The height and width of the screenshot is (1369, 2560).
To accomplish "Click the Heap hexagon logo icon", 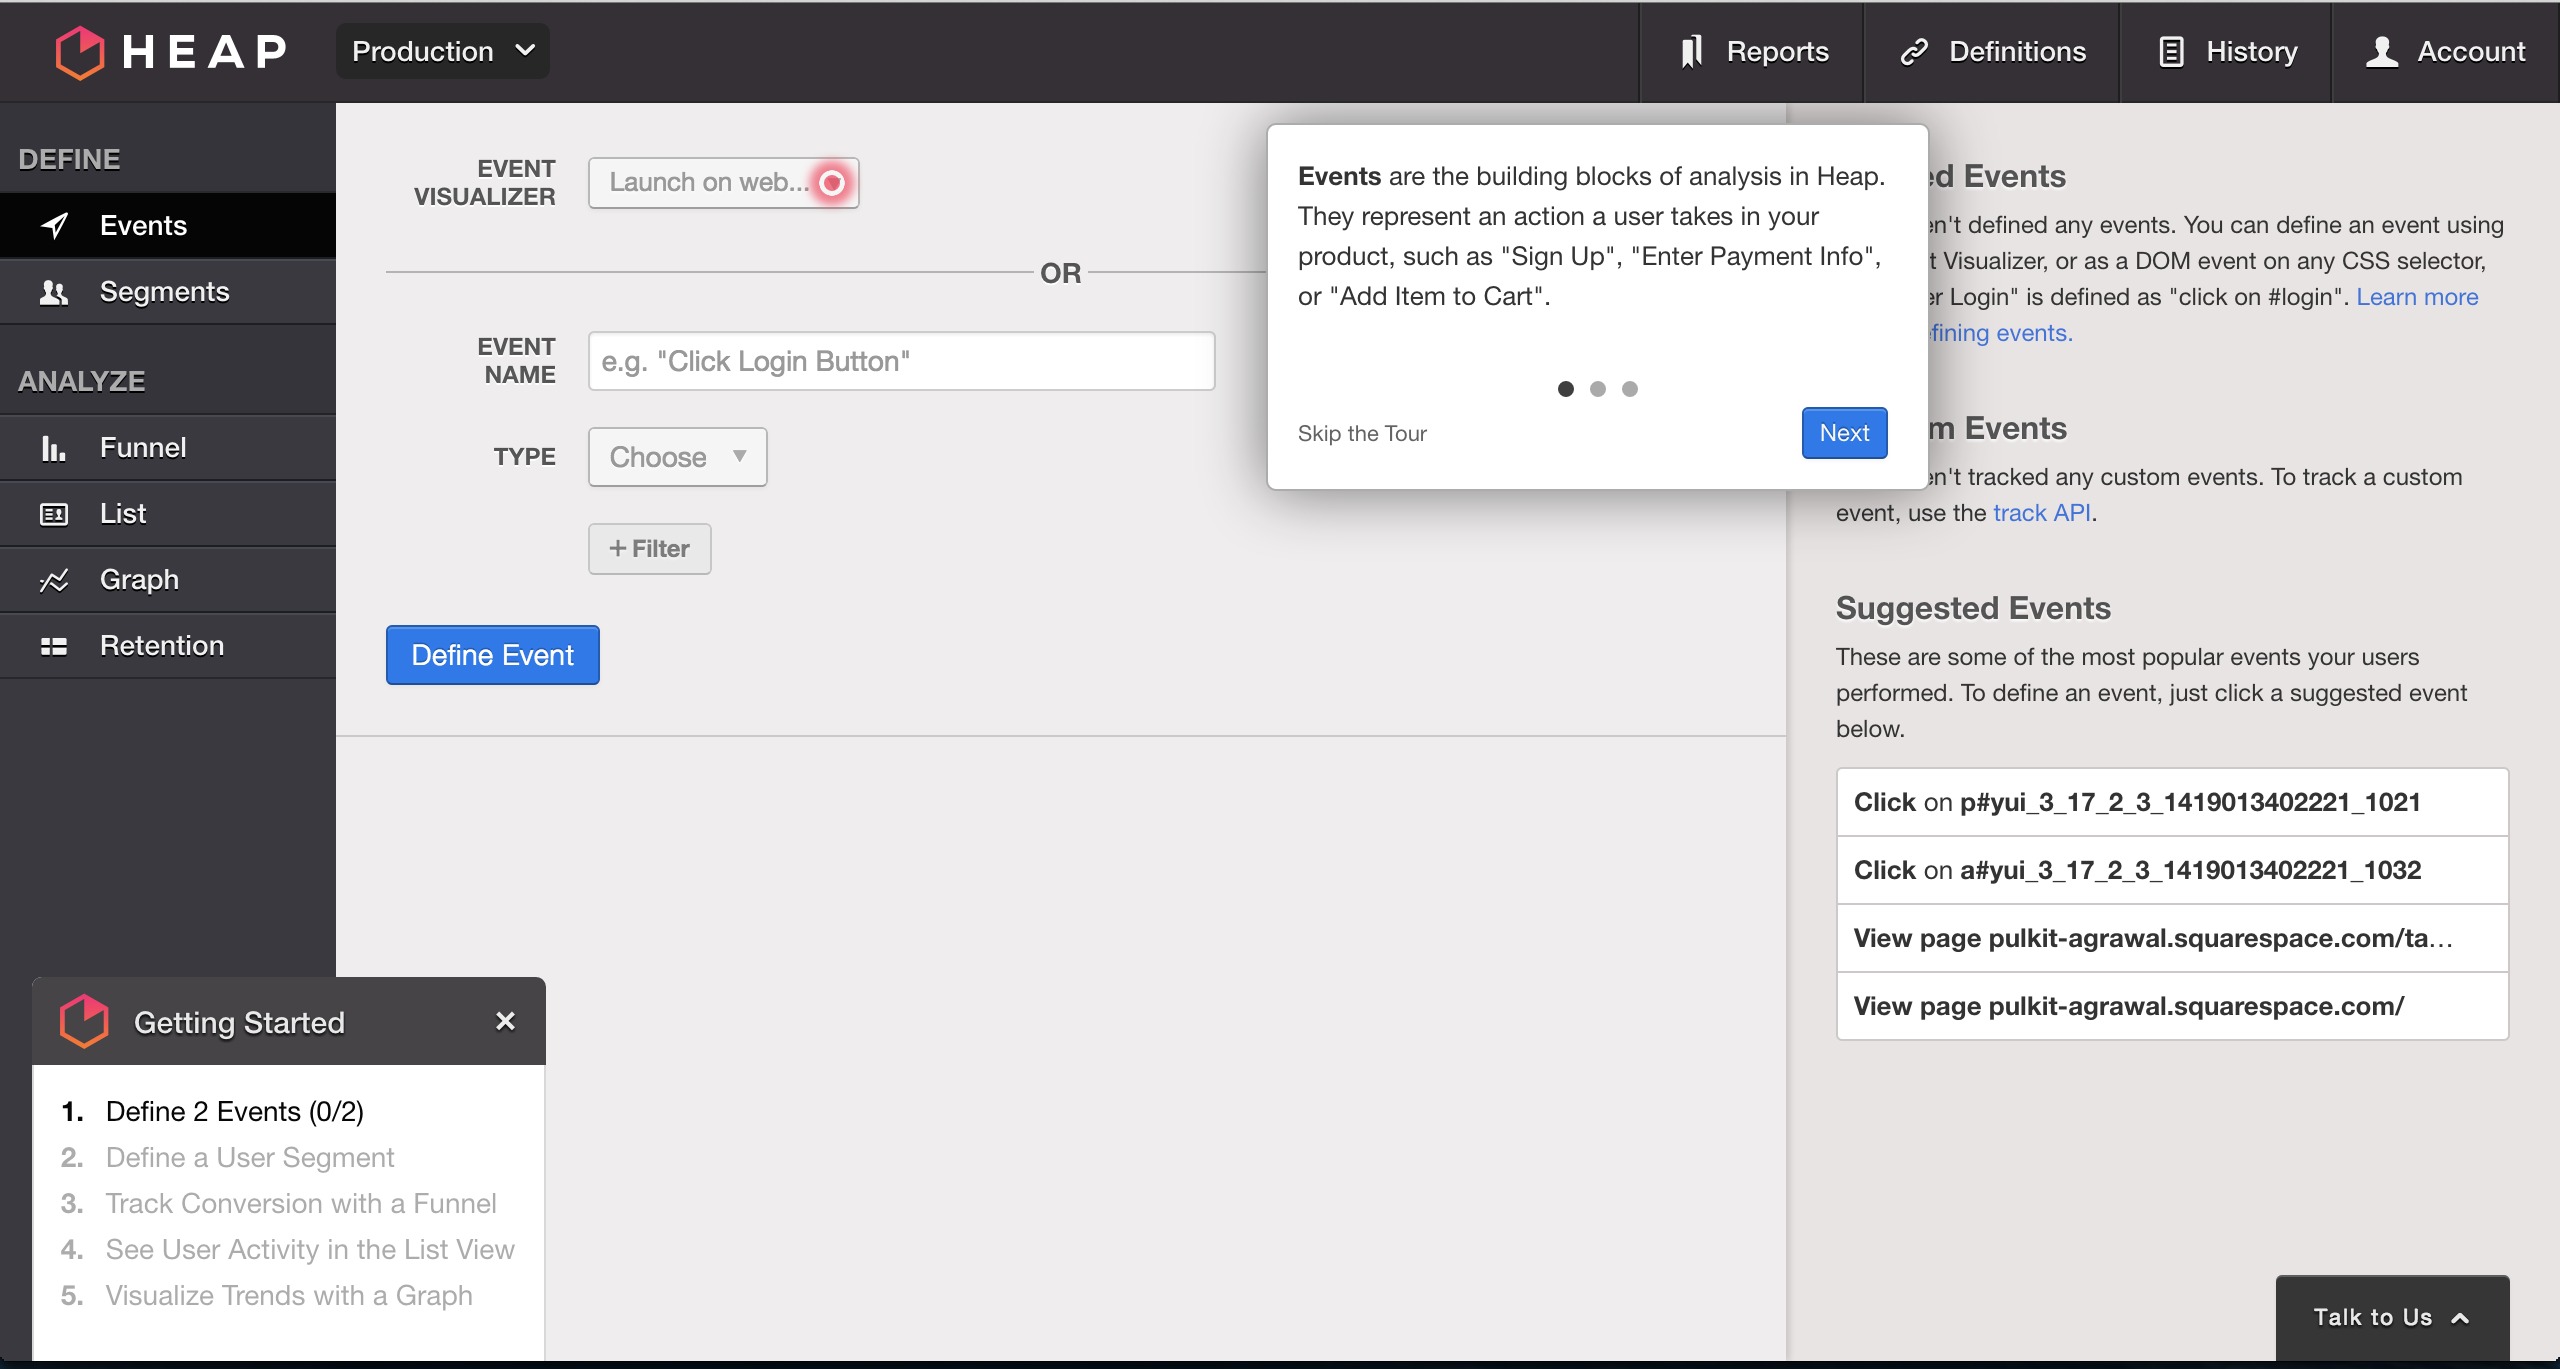I will (x=79, y=52).
